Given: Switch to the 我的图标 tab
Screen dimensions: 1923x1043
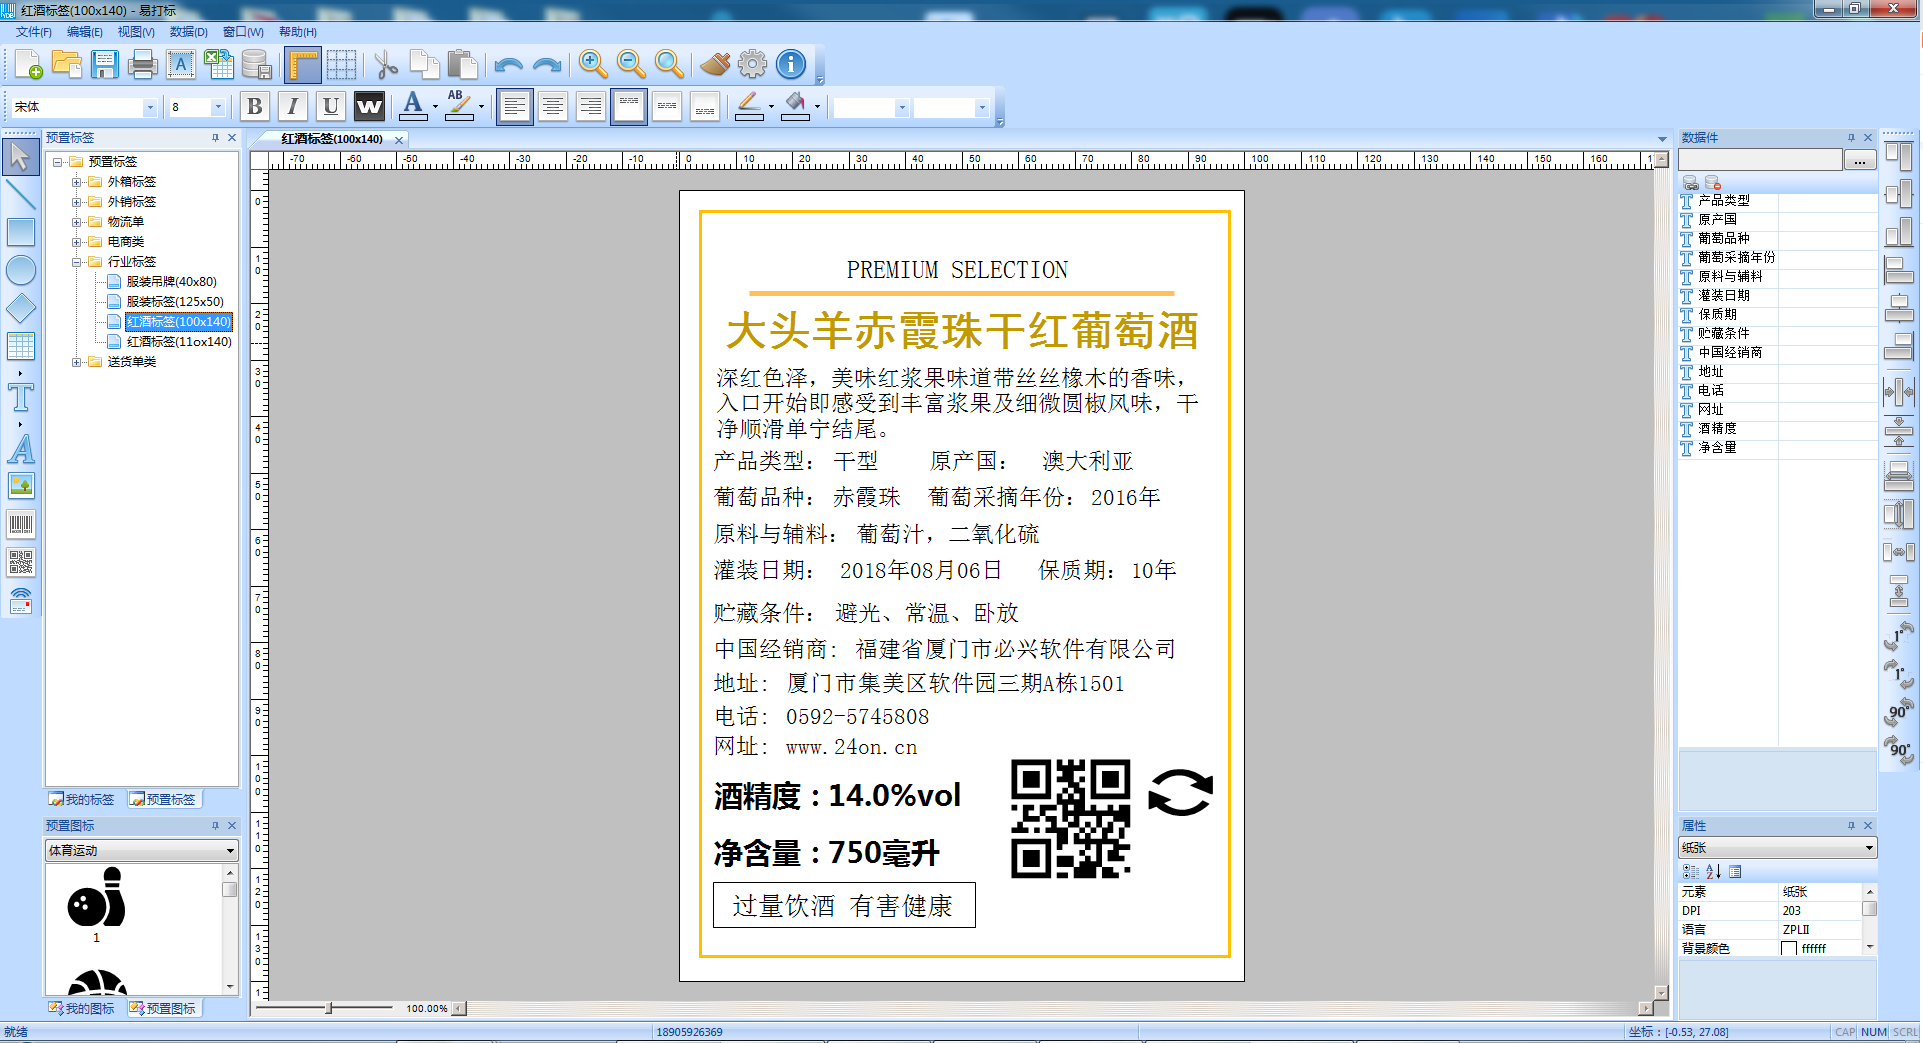Looking at the screenshot, I should [x=82, y=1008].
